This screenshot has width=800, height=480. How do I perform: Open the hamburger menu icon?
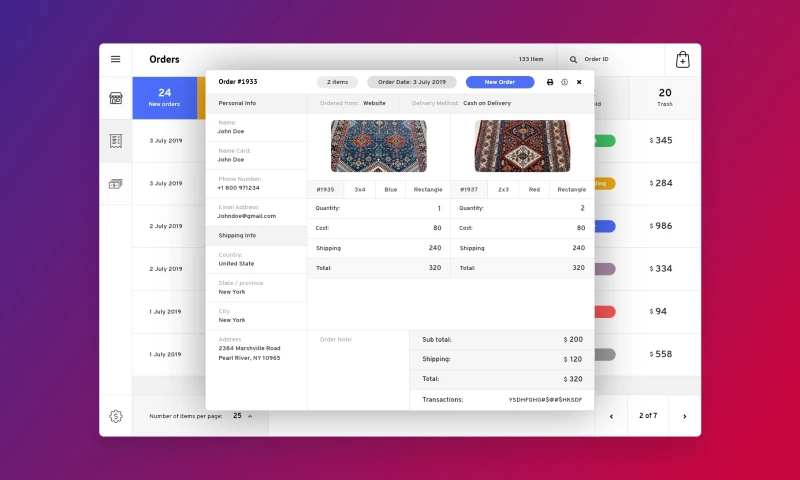(x=116, y=59)
